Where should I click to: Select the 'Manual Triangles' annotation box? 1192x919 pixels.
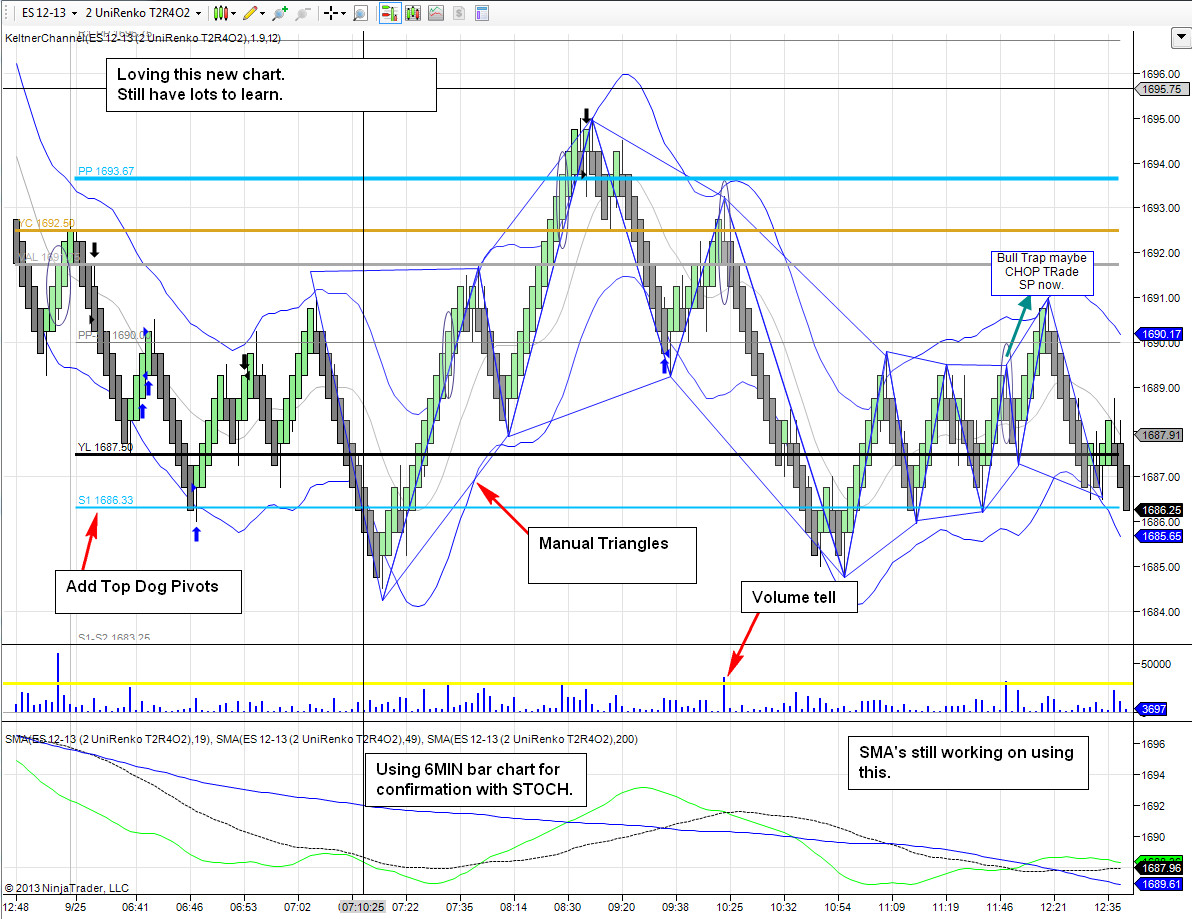(612, 555)
